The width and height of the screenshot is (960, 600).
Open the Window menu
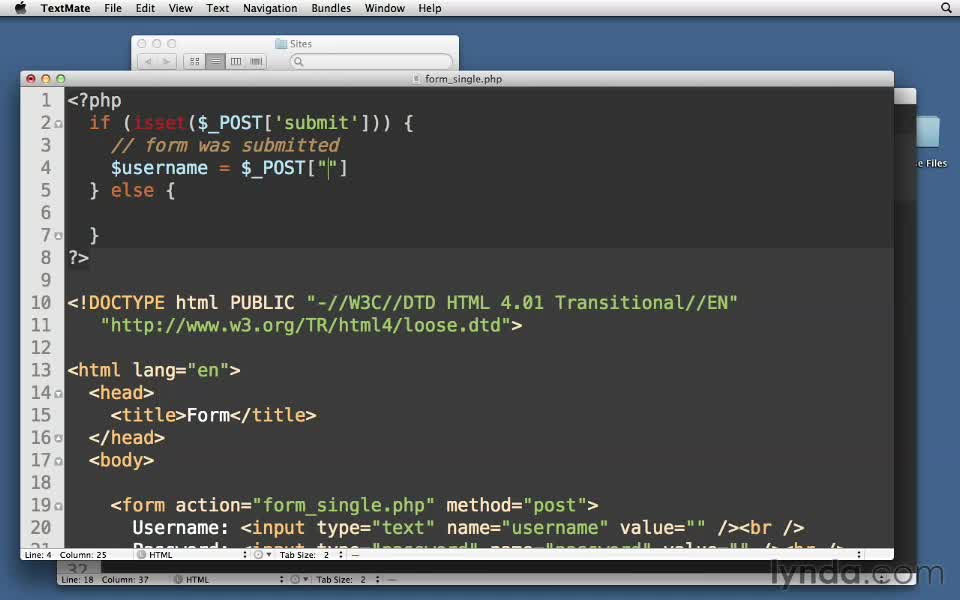pyautogui.click(x=384, y=8)
